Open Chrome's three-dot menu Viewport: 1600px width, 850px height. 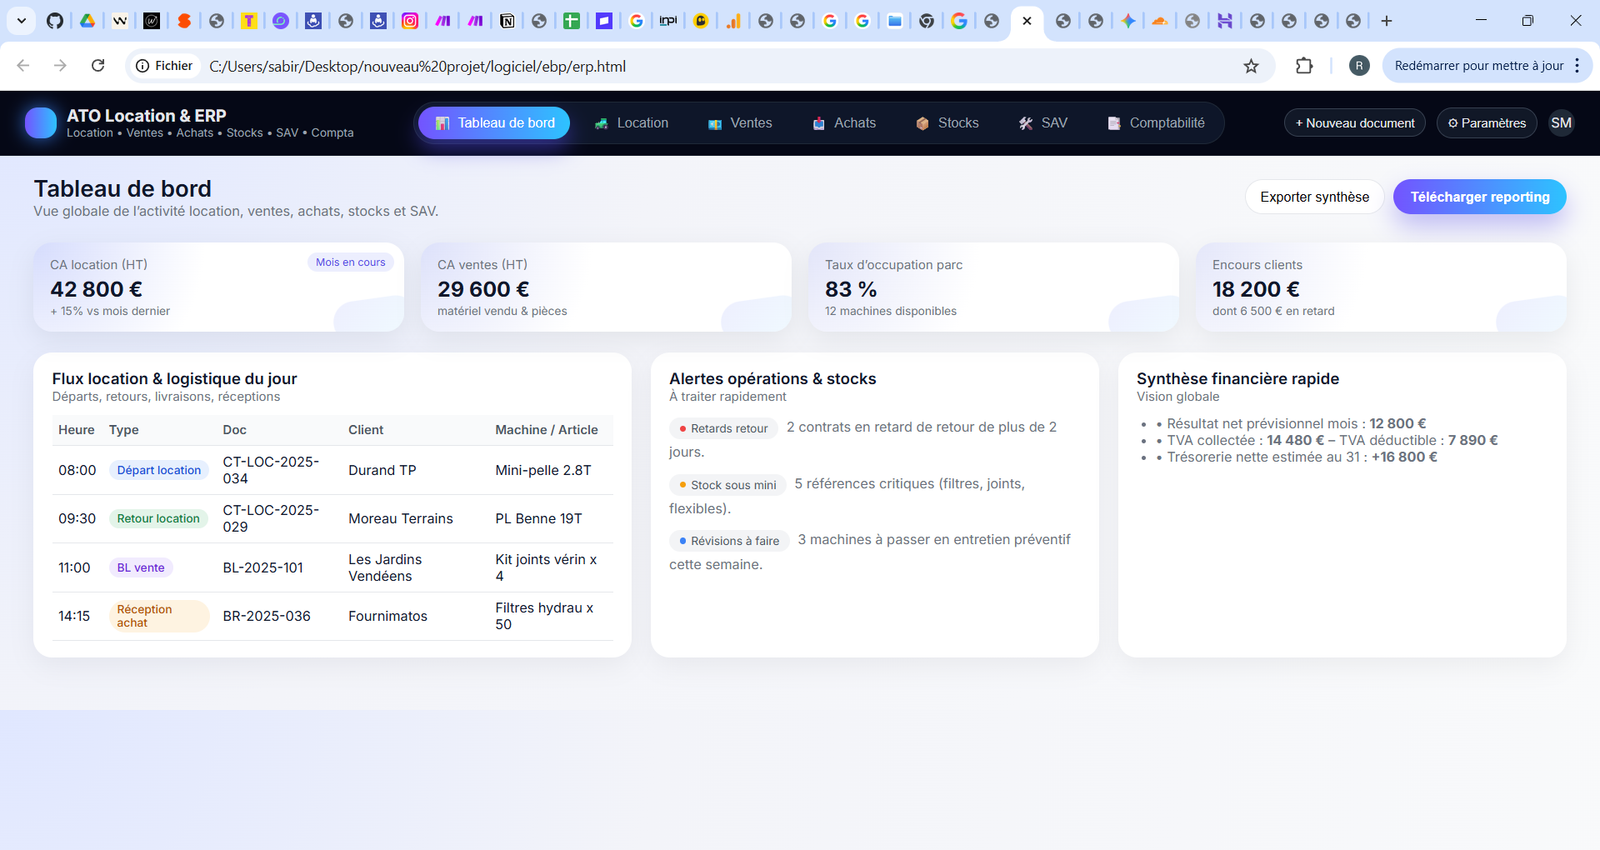1577,66
